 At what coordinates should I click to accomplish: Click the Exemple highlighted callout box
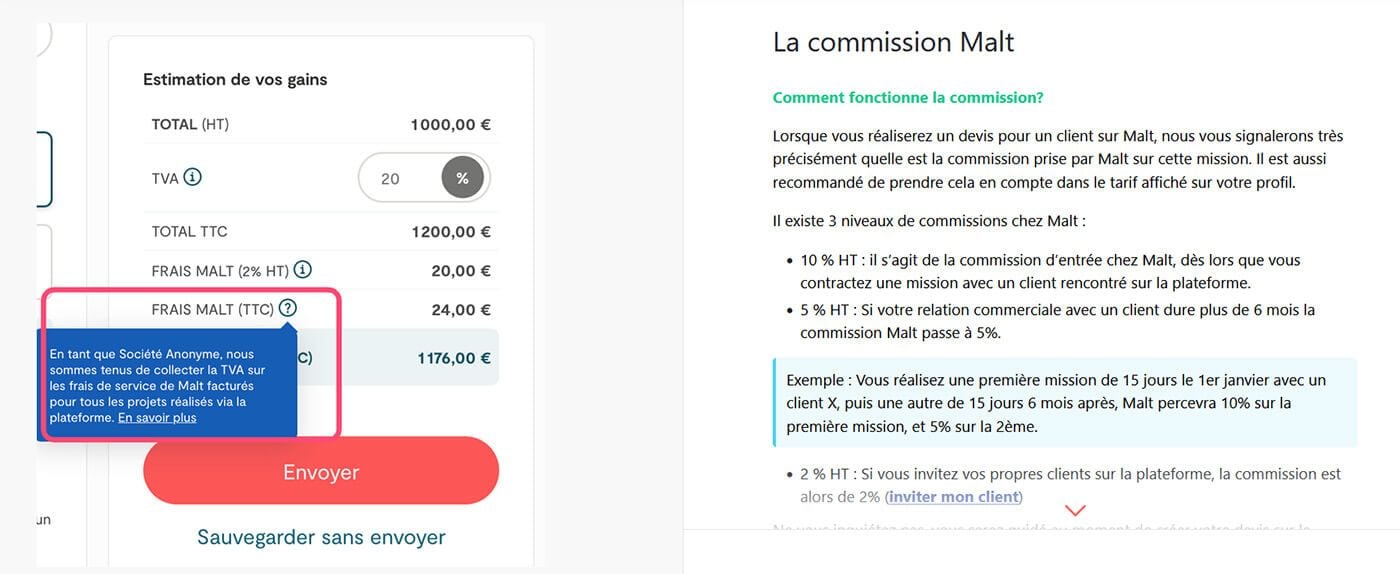click(1064, 403)
